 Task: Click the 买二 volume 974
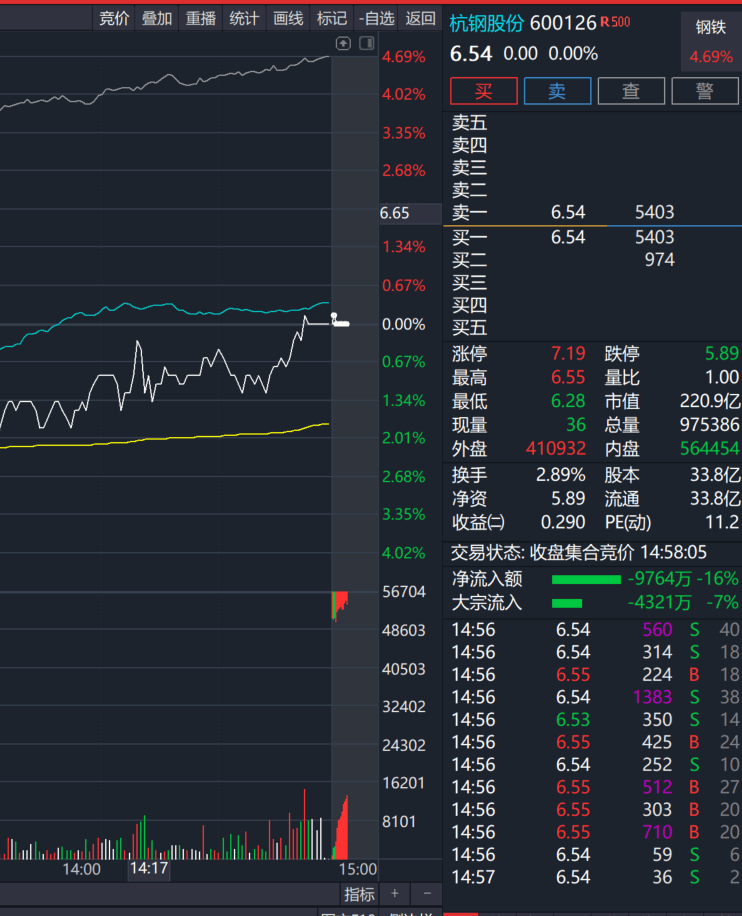[x=660, y=259]
